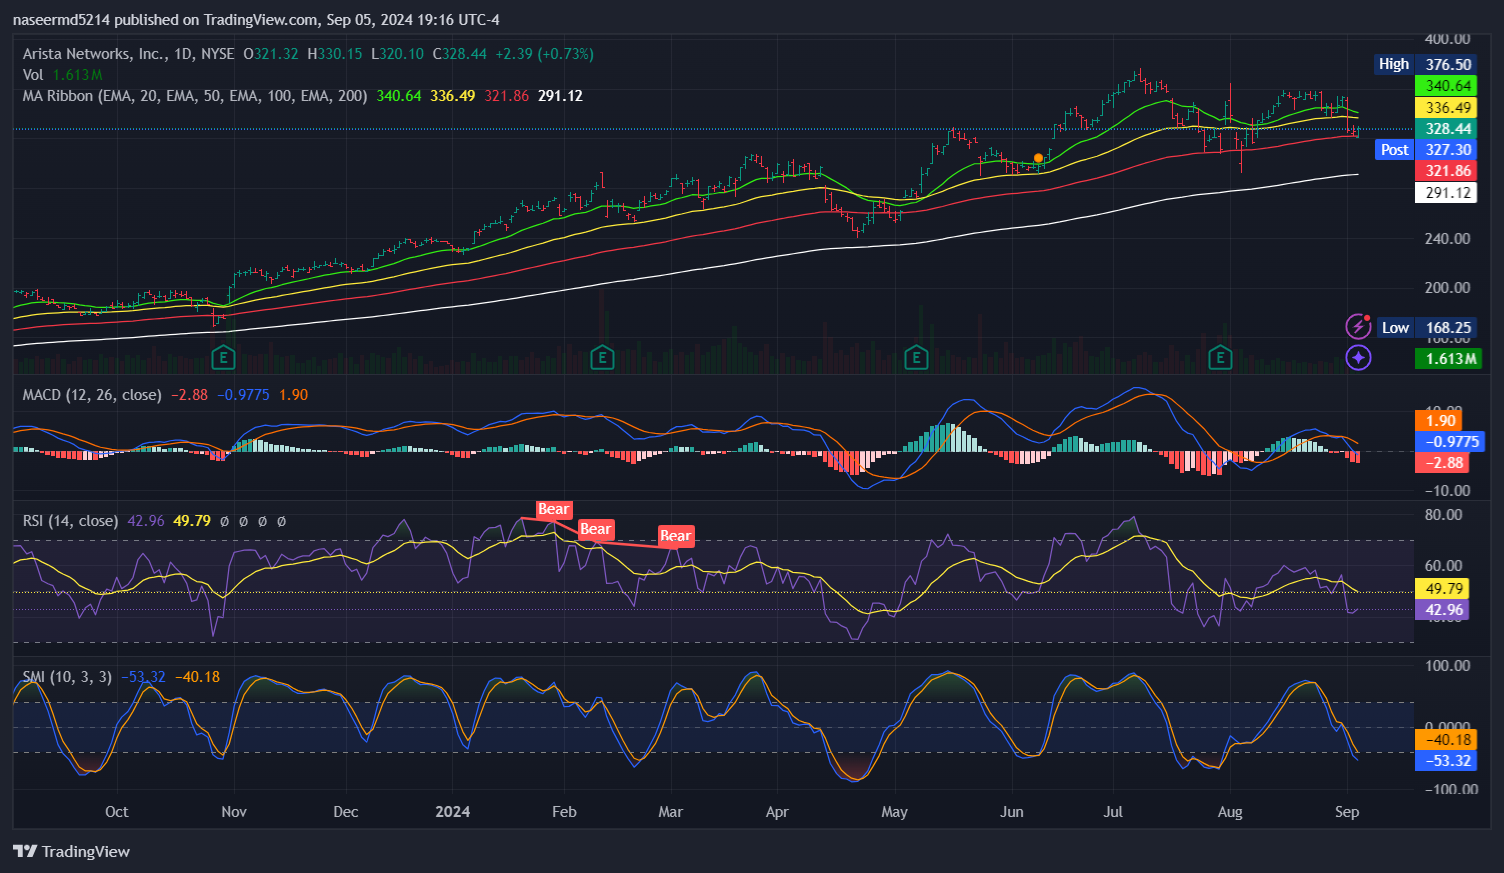
Task: Click the 240.00 price axis value
Action: [1447, 239]
